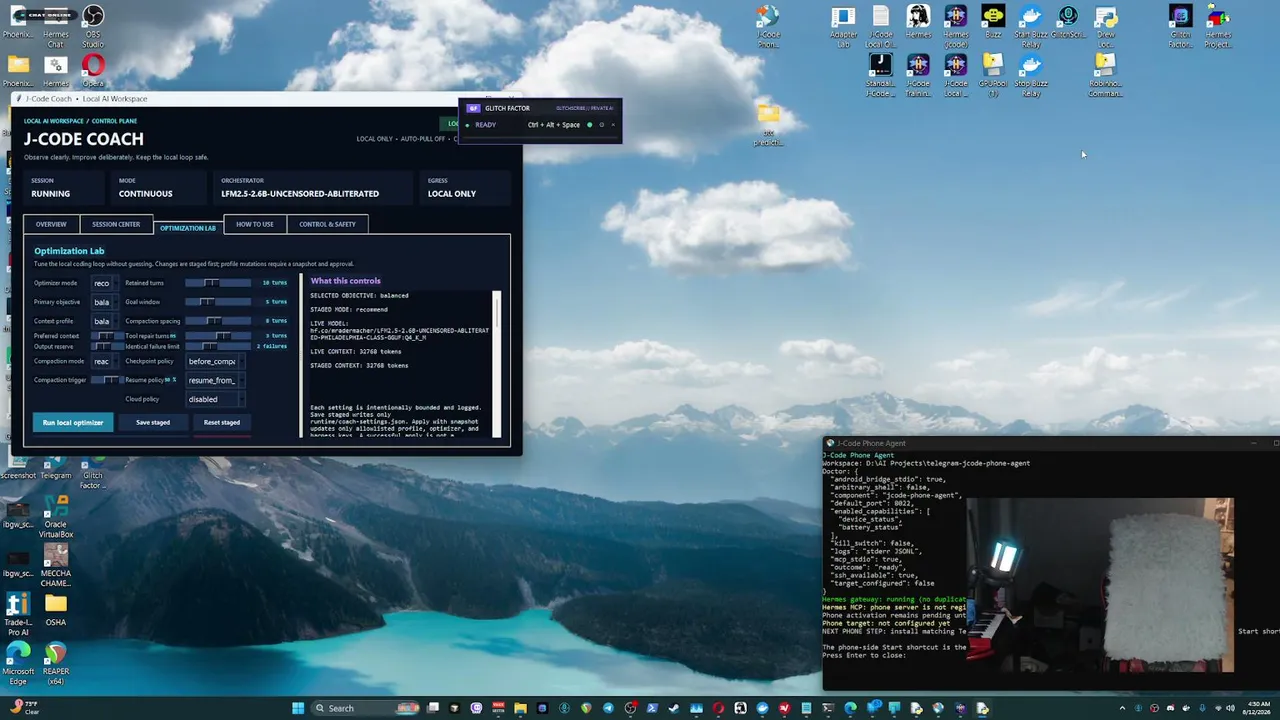Open the Session Center tab
1280x720 pixels.
click(x=116, y=224)
